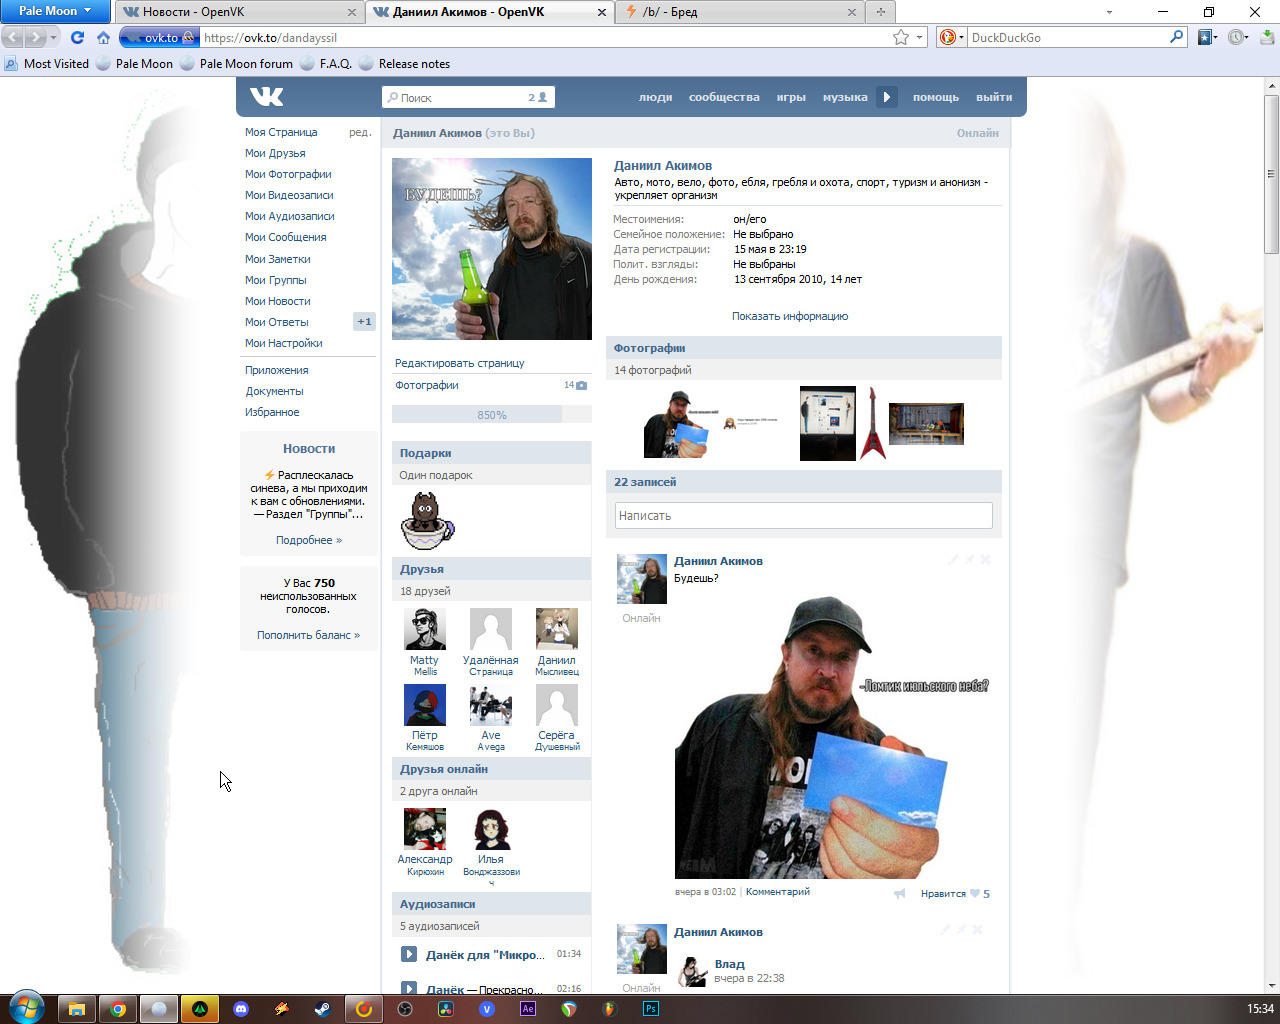Open the red guitar photo thumbnail

pyautogui.click(x=873, y=423)
